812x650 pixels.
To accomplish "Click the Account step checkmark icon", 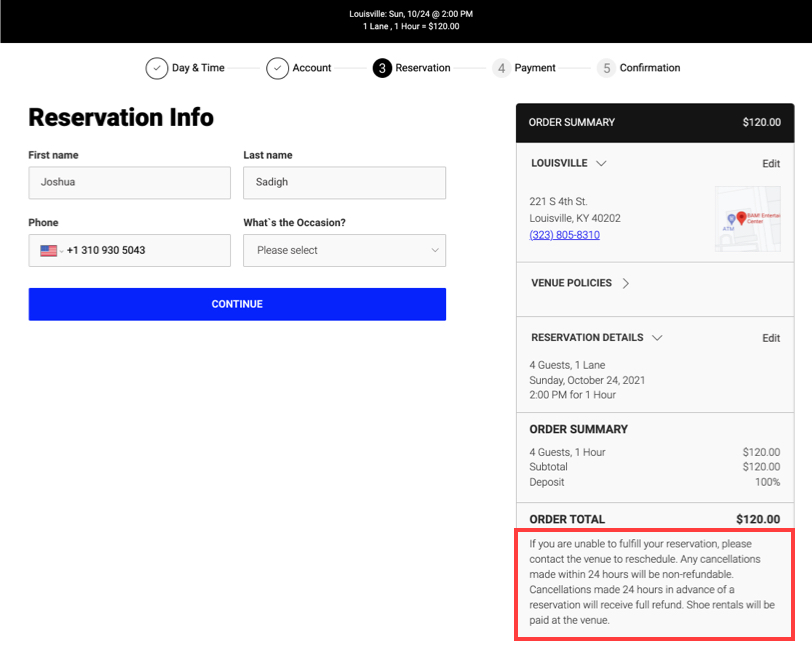I will point(277,68).
